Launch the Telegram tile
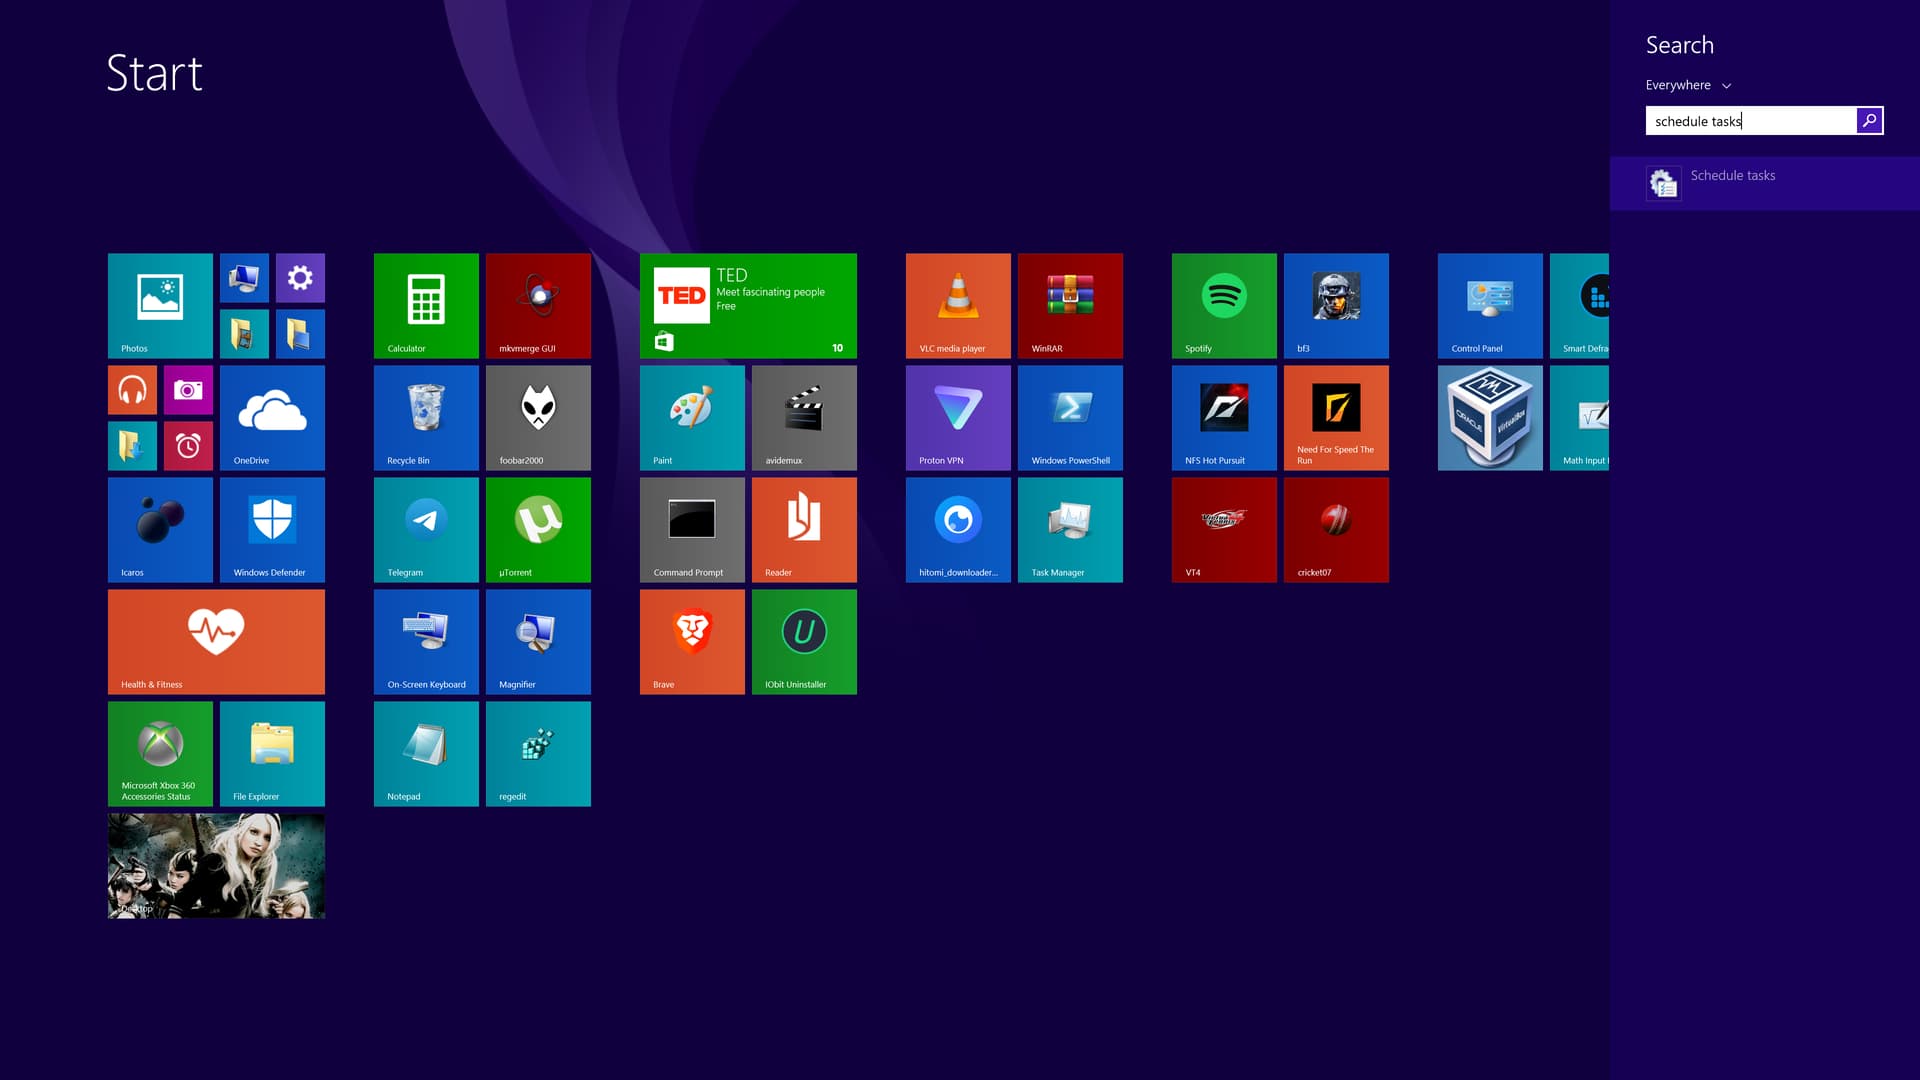Screen dimensions: 1920x1080 tap(426, 529)
